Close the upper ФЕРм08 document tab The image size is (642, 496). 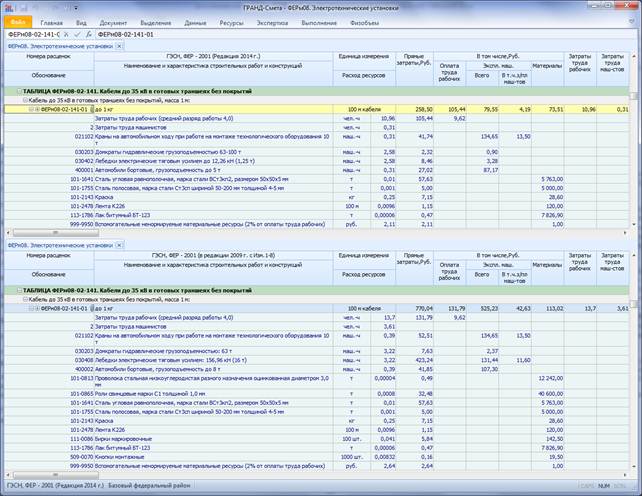click(x=119, y=46)
